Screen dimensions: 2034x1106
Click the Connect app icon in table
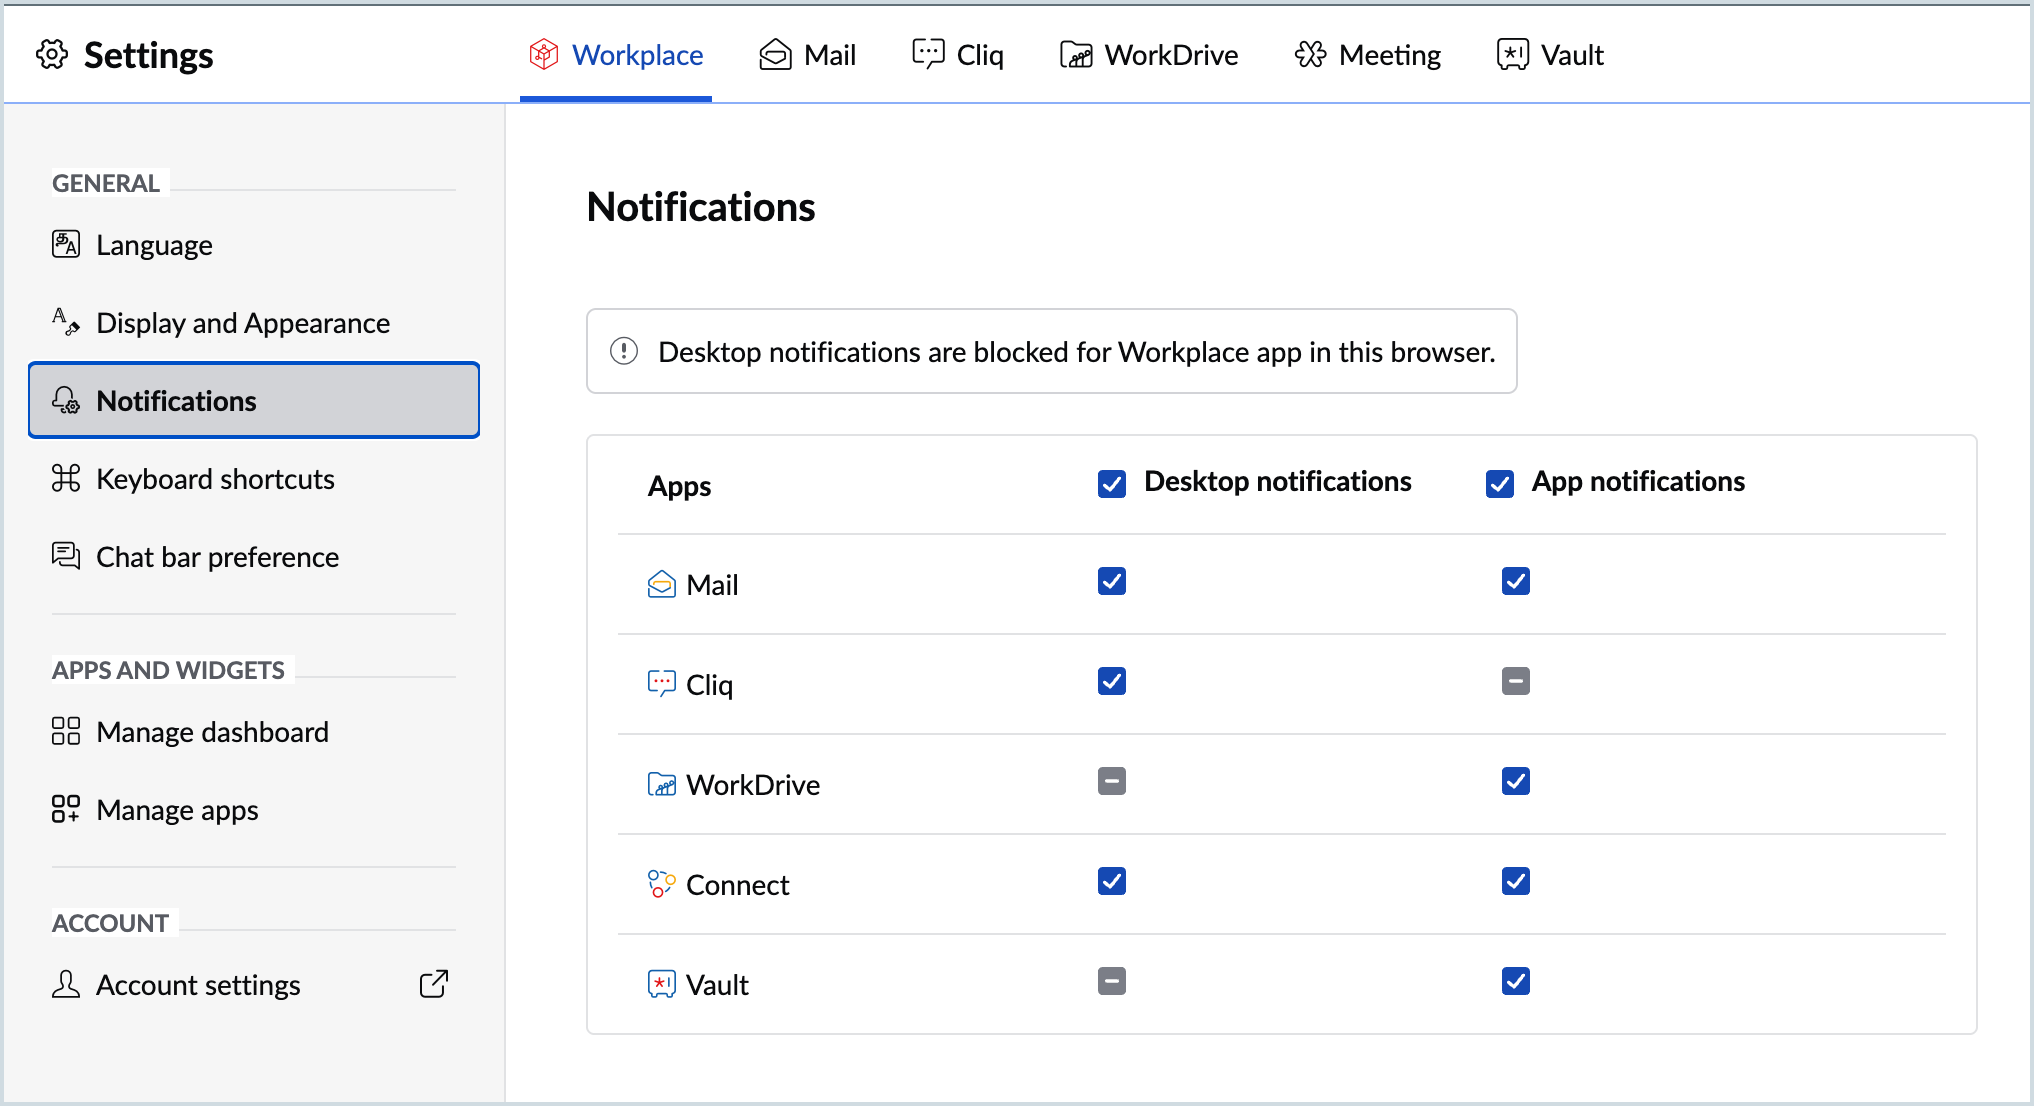[662, 884]
